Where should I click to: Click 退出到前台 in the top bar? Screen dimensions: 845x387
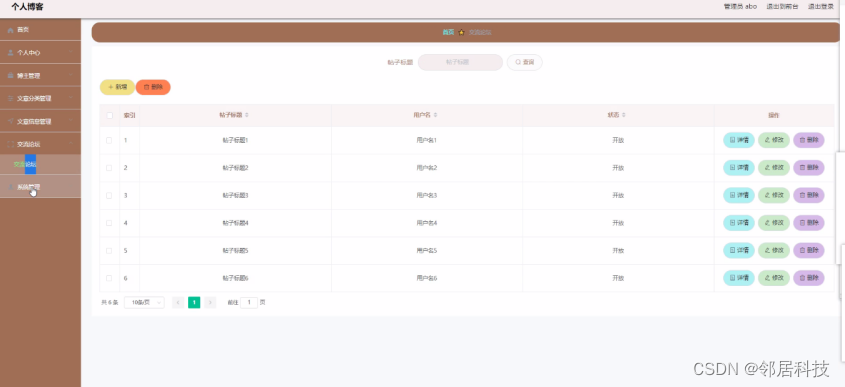781,6
